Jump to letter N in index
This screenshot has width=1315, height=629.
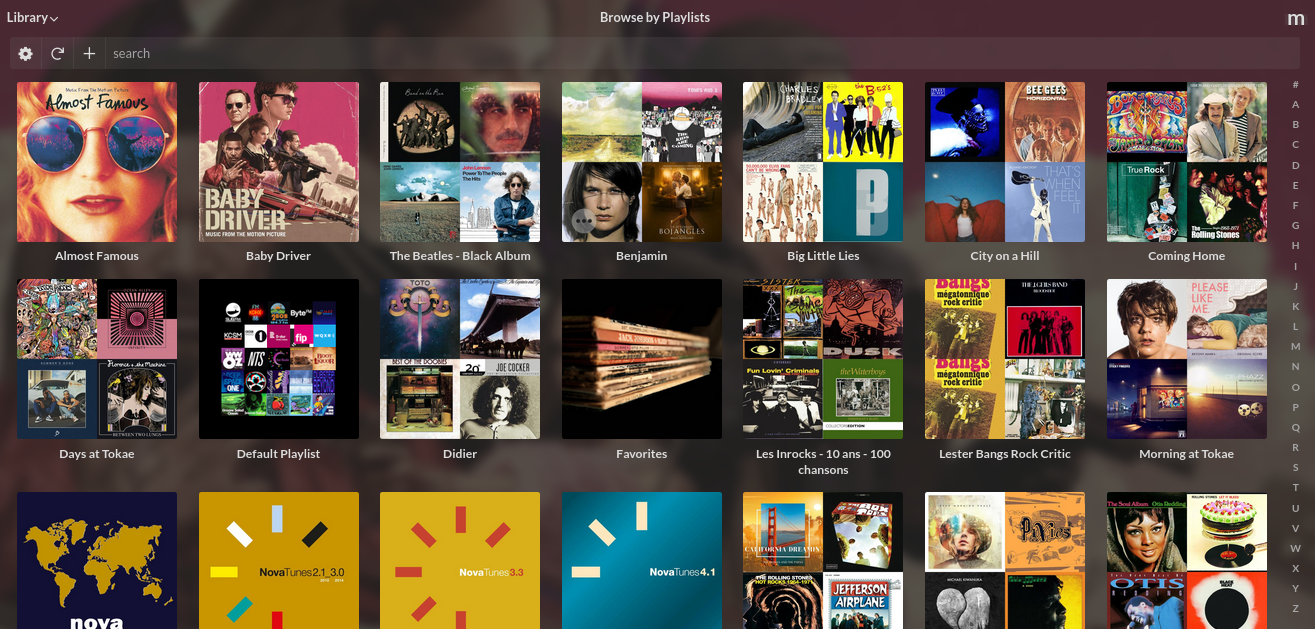1296,366
